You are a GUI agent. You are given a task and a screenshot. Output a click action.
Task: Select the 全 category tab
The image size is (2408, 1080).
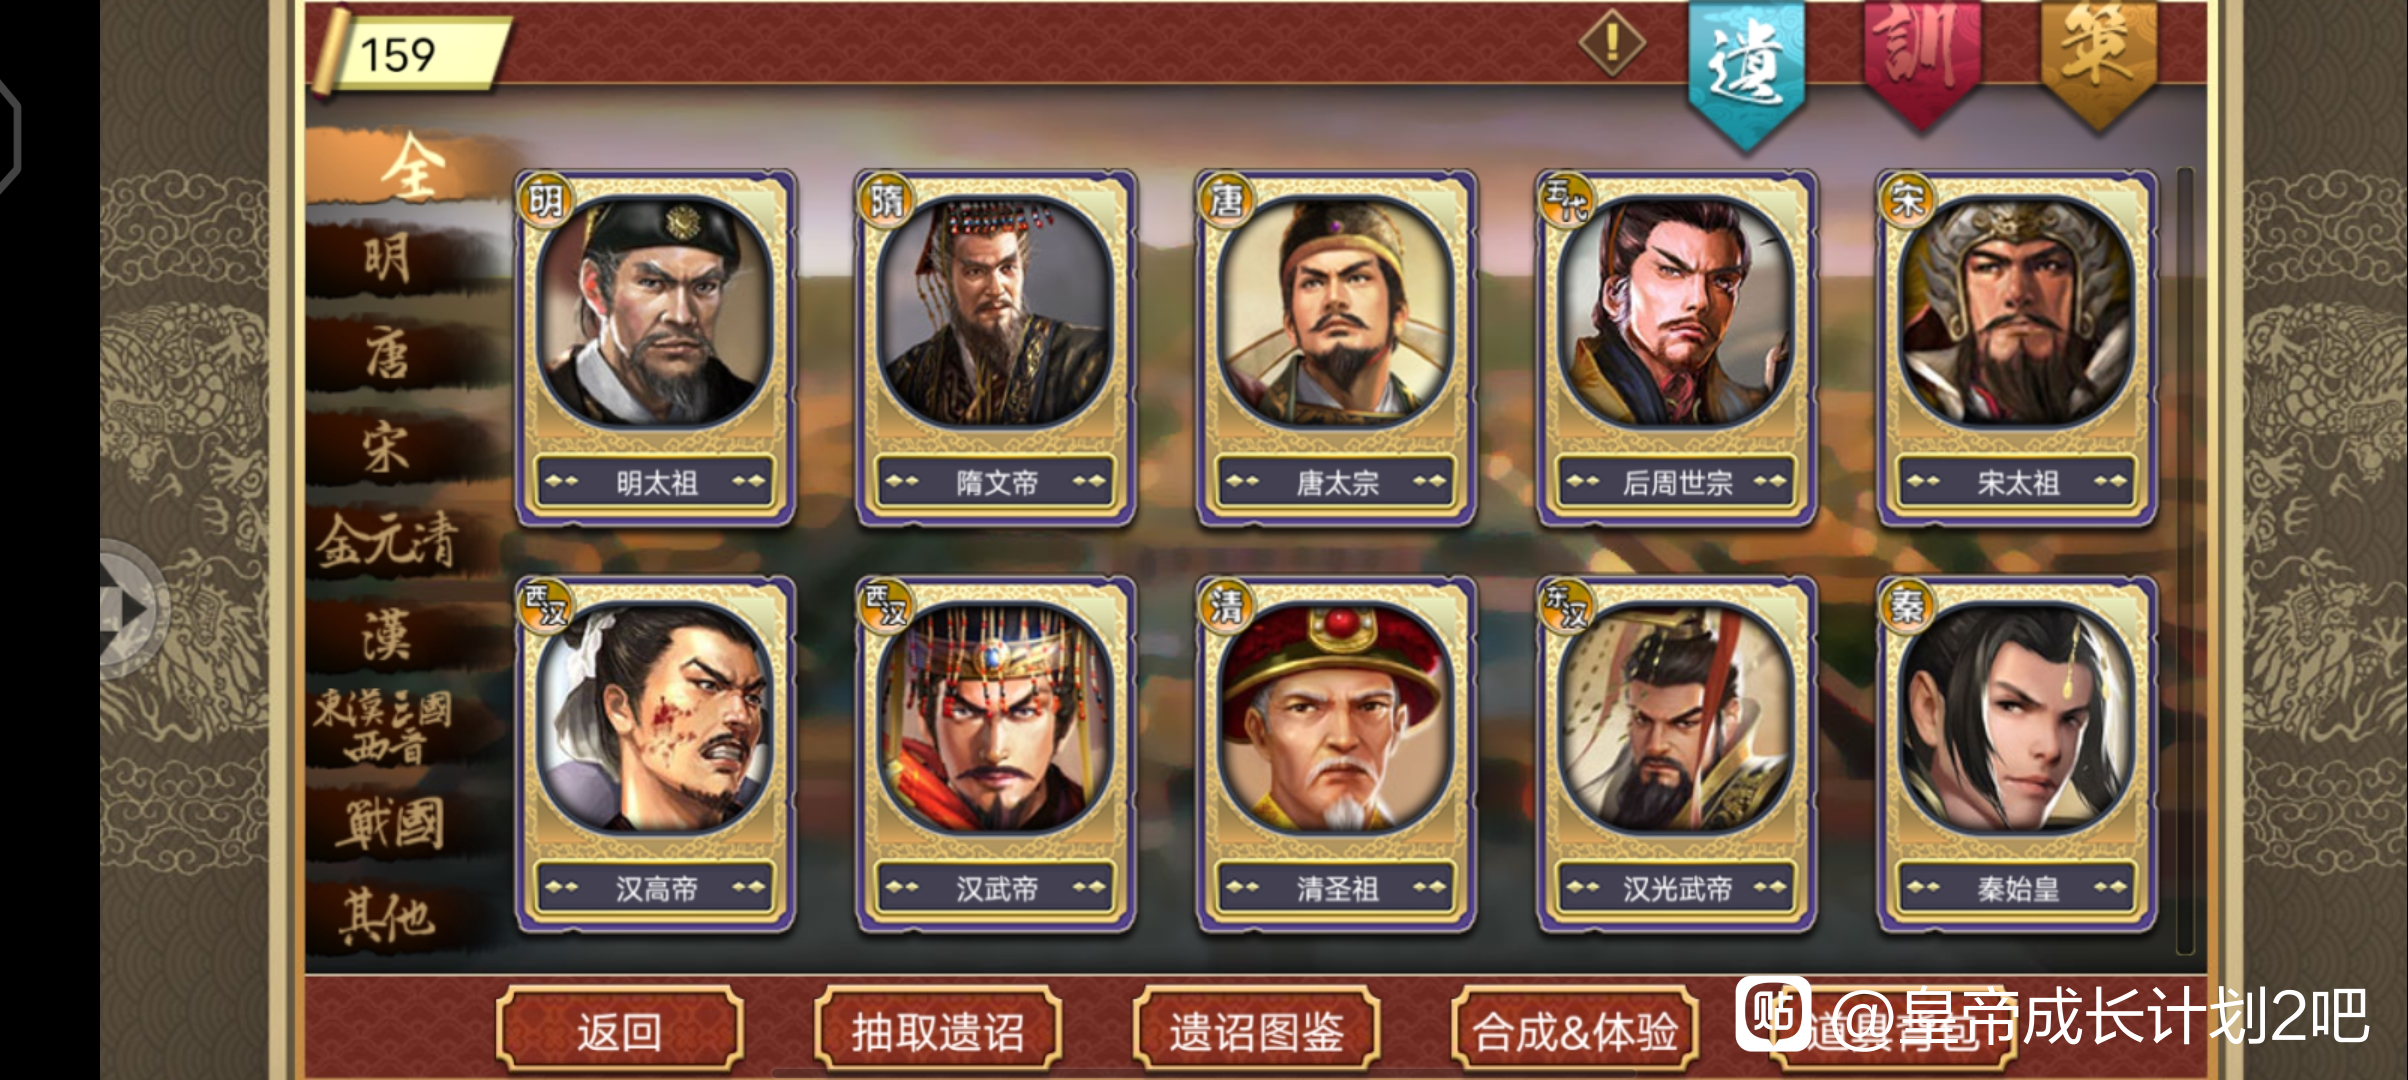pyautogui.click(x=412, y=166)
